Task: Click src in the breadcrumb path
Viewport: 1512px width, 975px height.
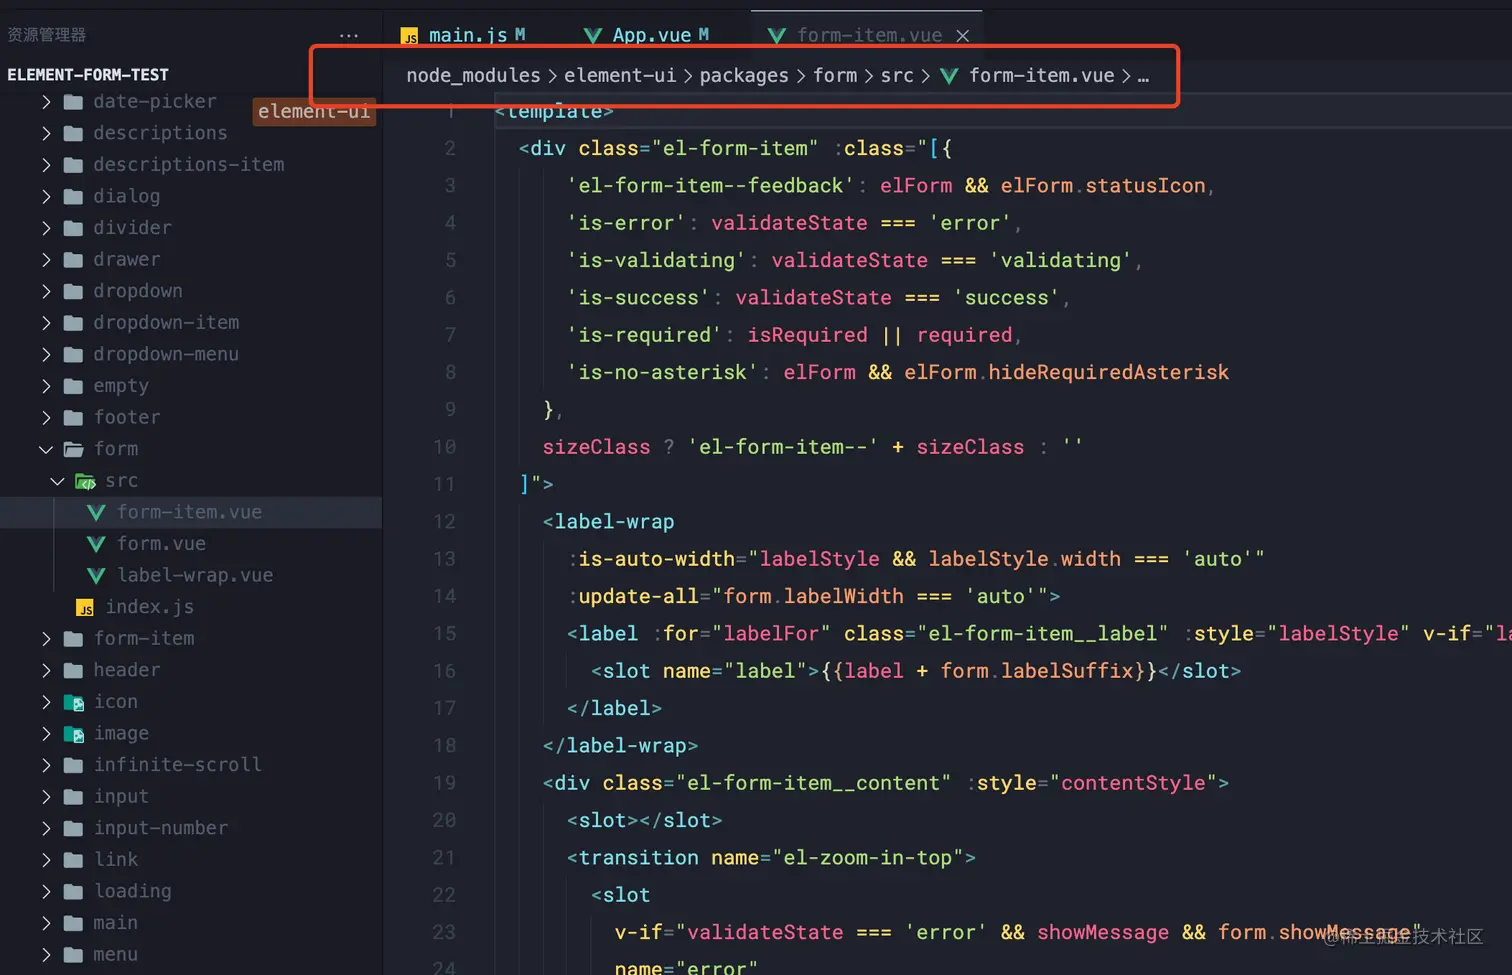Action: click(897, 76)
